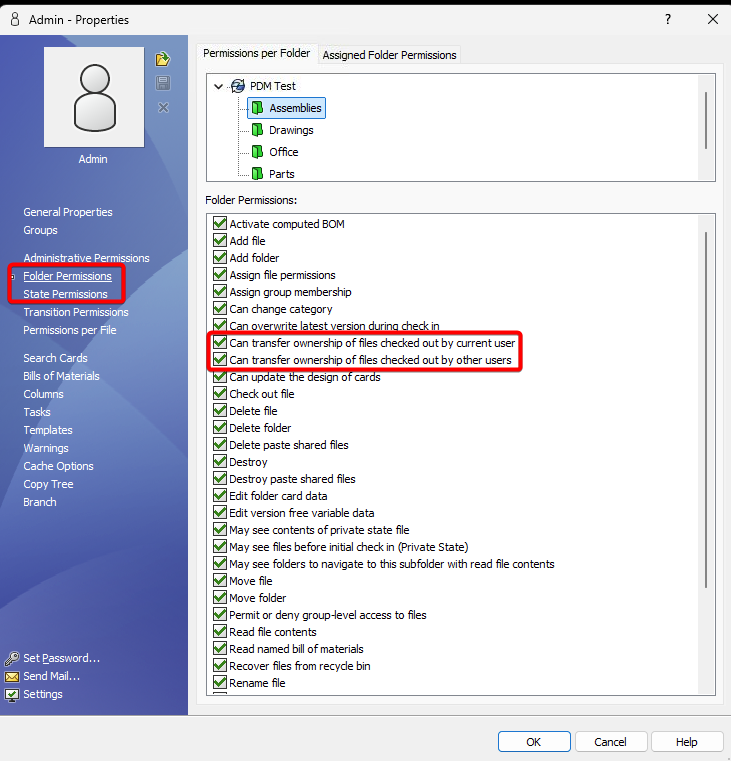Click the Office green folder icon
The width and height of the screenshot is (731, 761).
pyautogui.click(x=257, y=152)
